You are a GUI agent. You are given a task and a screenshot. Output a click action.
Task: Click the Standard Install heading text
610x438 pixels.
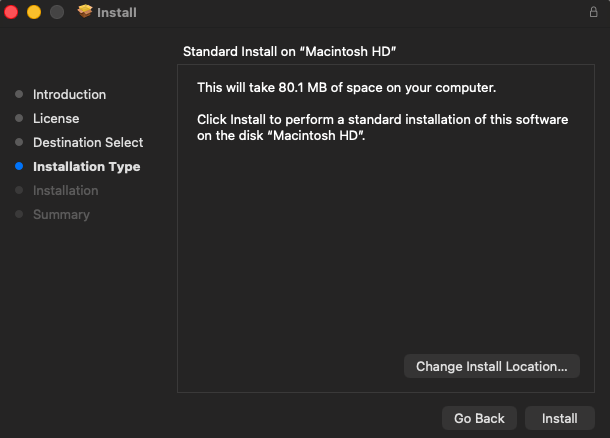pyautogui.click(x=298, y=50)
